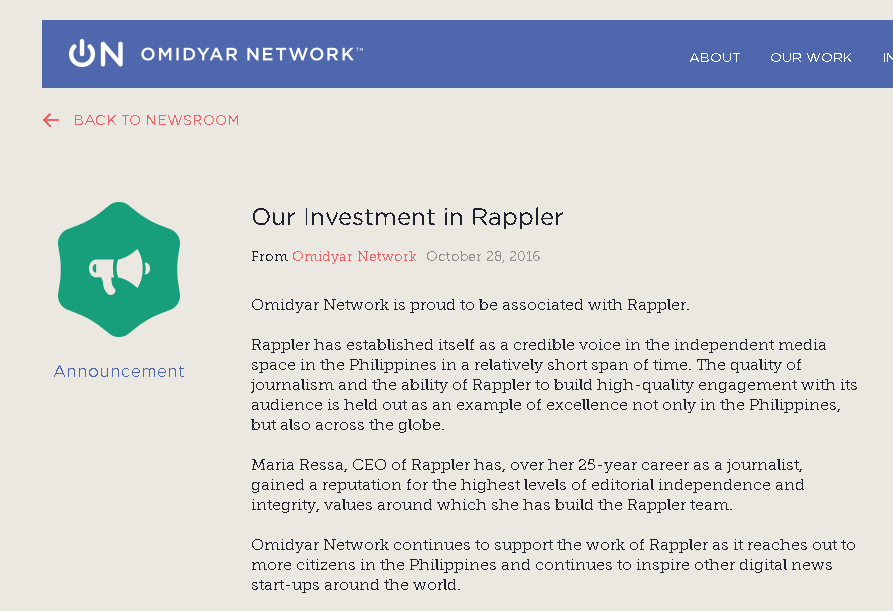
Task: Select the Announcement category label
Action: click(x=119, y=371)
